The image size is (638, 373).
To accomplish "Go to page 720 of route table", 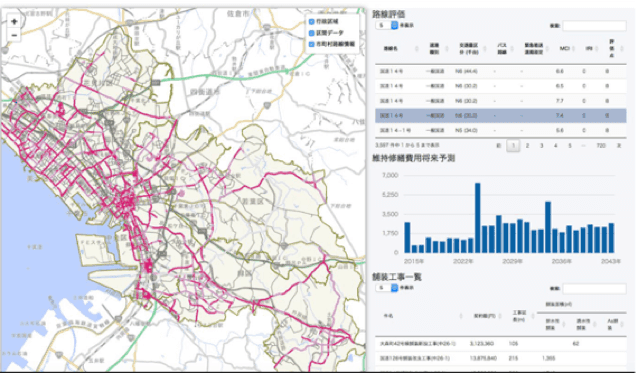I will 601,146.
